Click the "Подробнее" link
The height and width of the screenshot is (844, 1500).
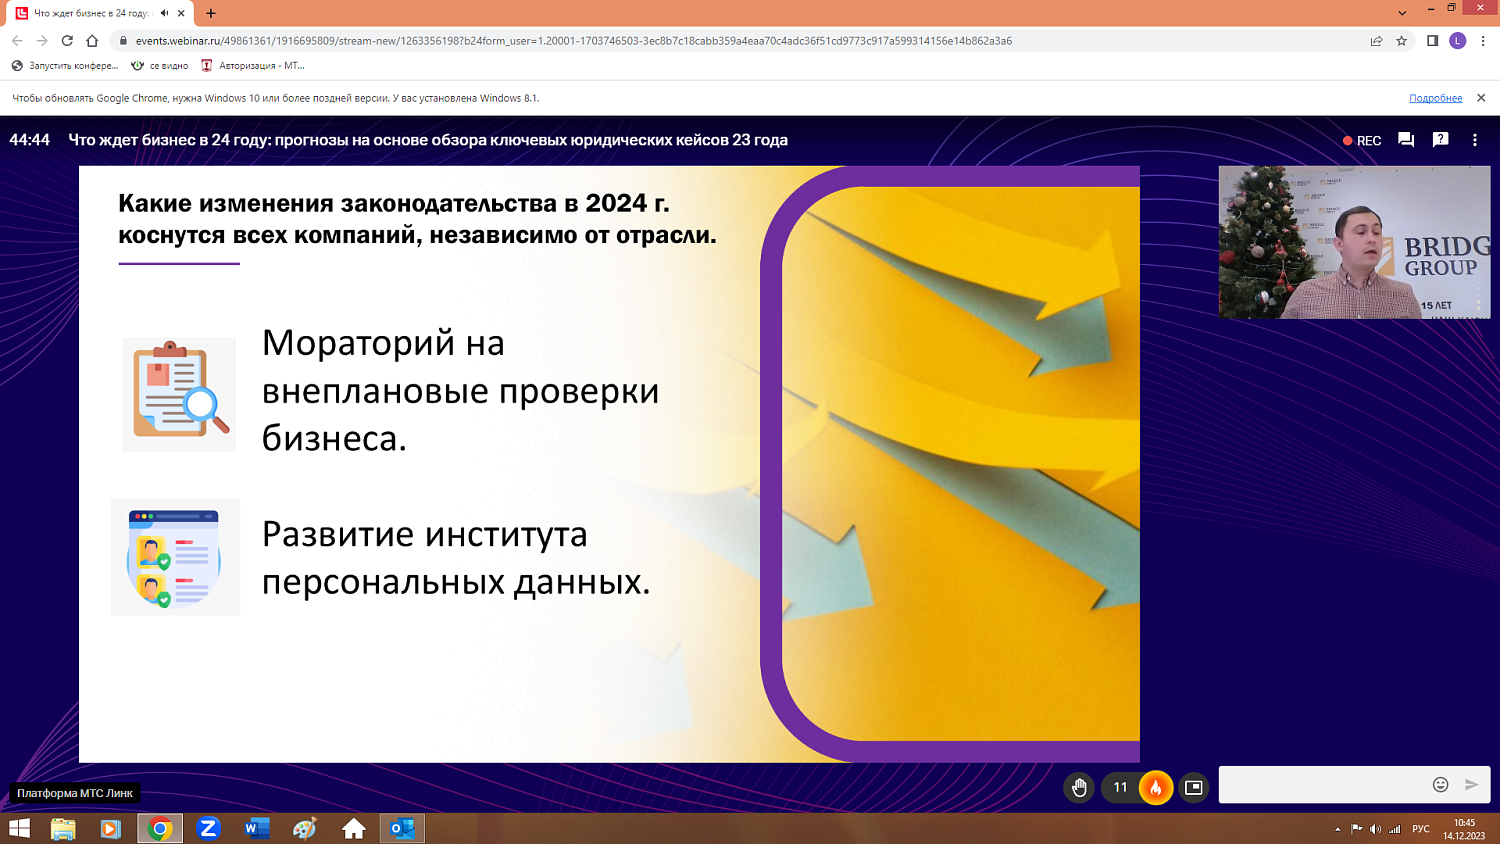(1435, 98)
